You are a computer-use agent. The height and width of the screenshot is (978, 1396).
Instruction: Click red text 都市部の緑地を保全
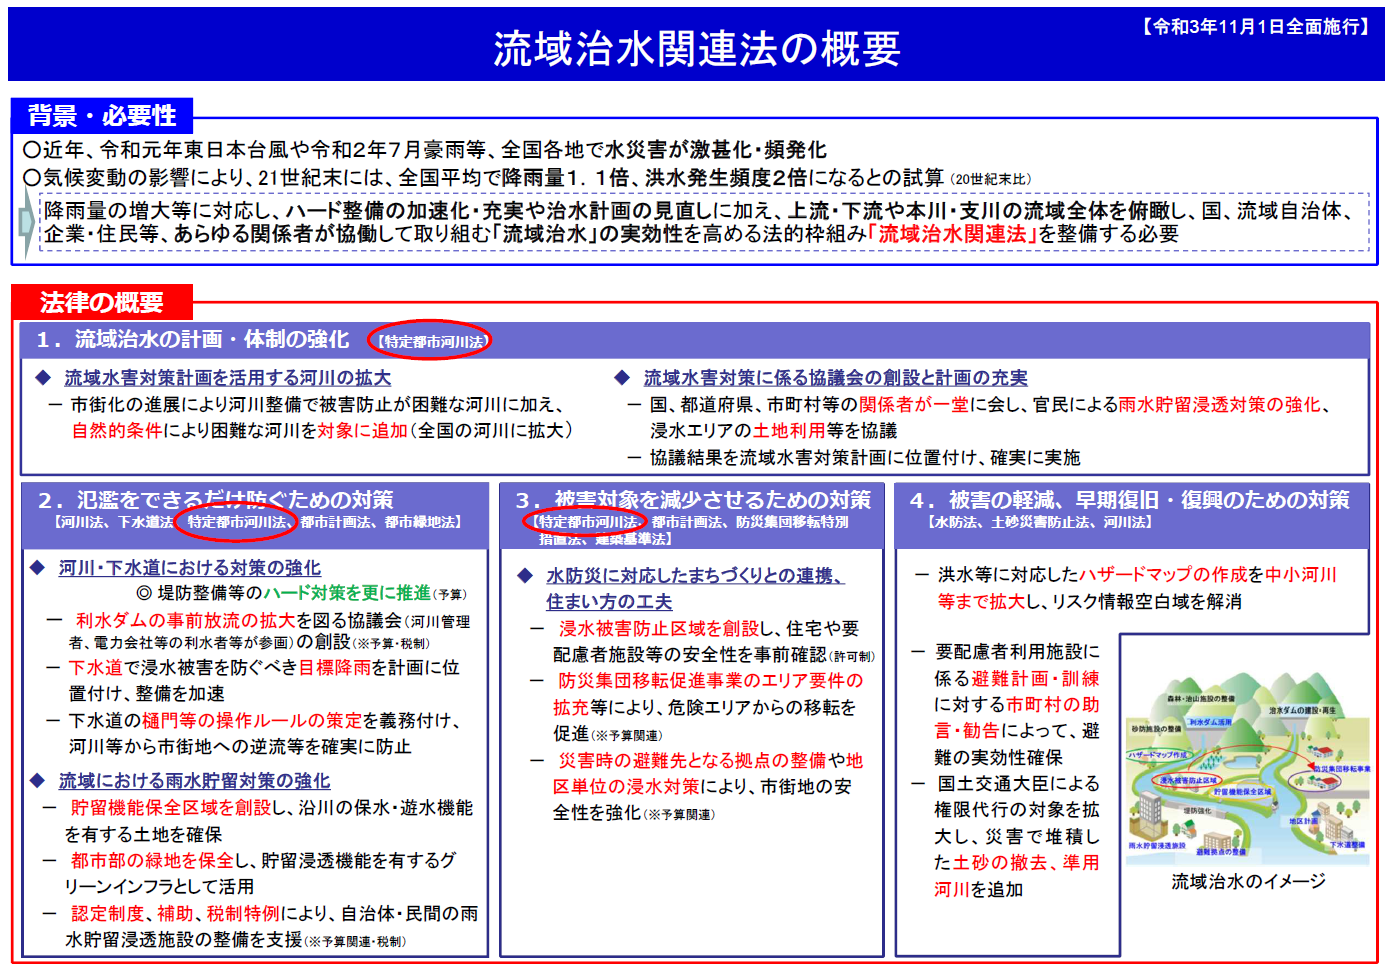pos(152,861)
